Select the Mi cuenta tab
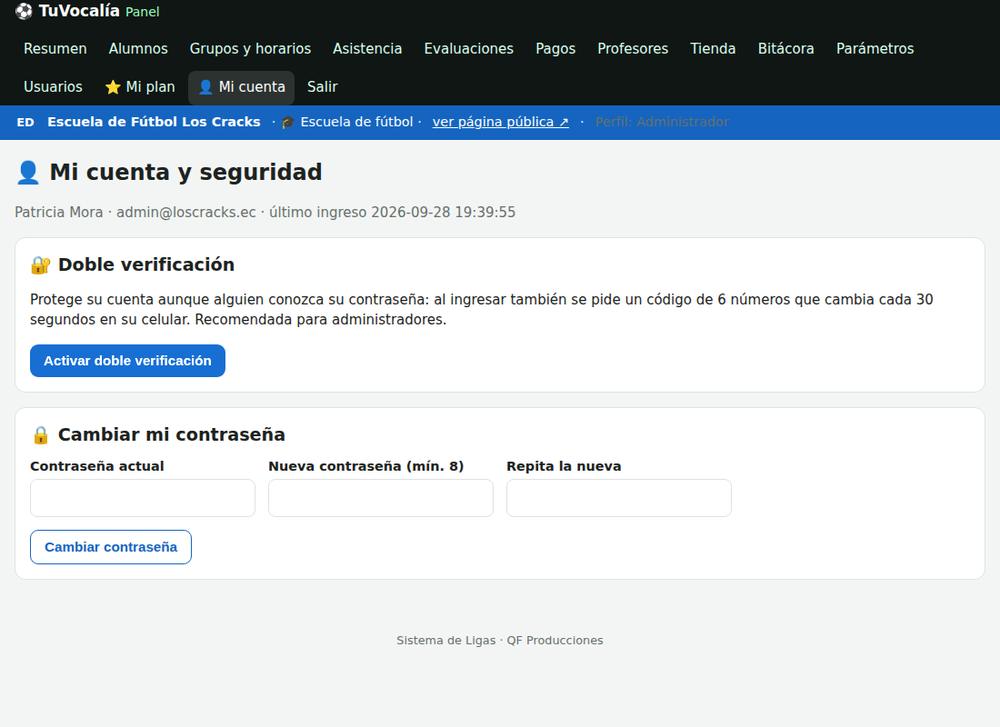 (x=241, y=87)
